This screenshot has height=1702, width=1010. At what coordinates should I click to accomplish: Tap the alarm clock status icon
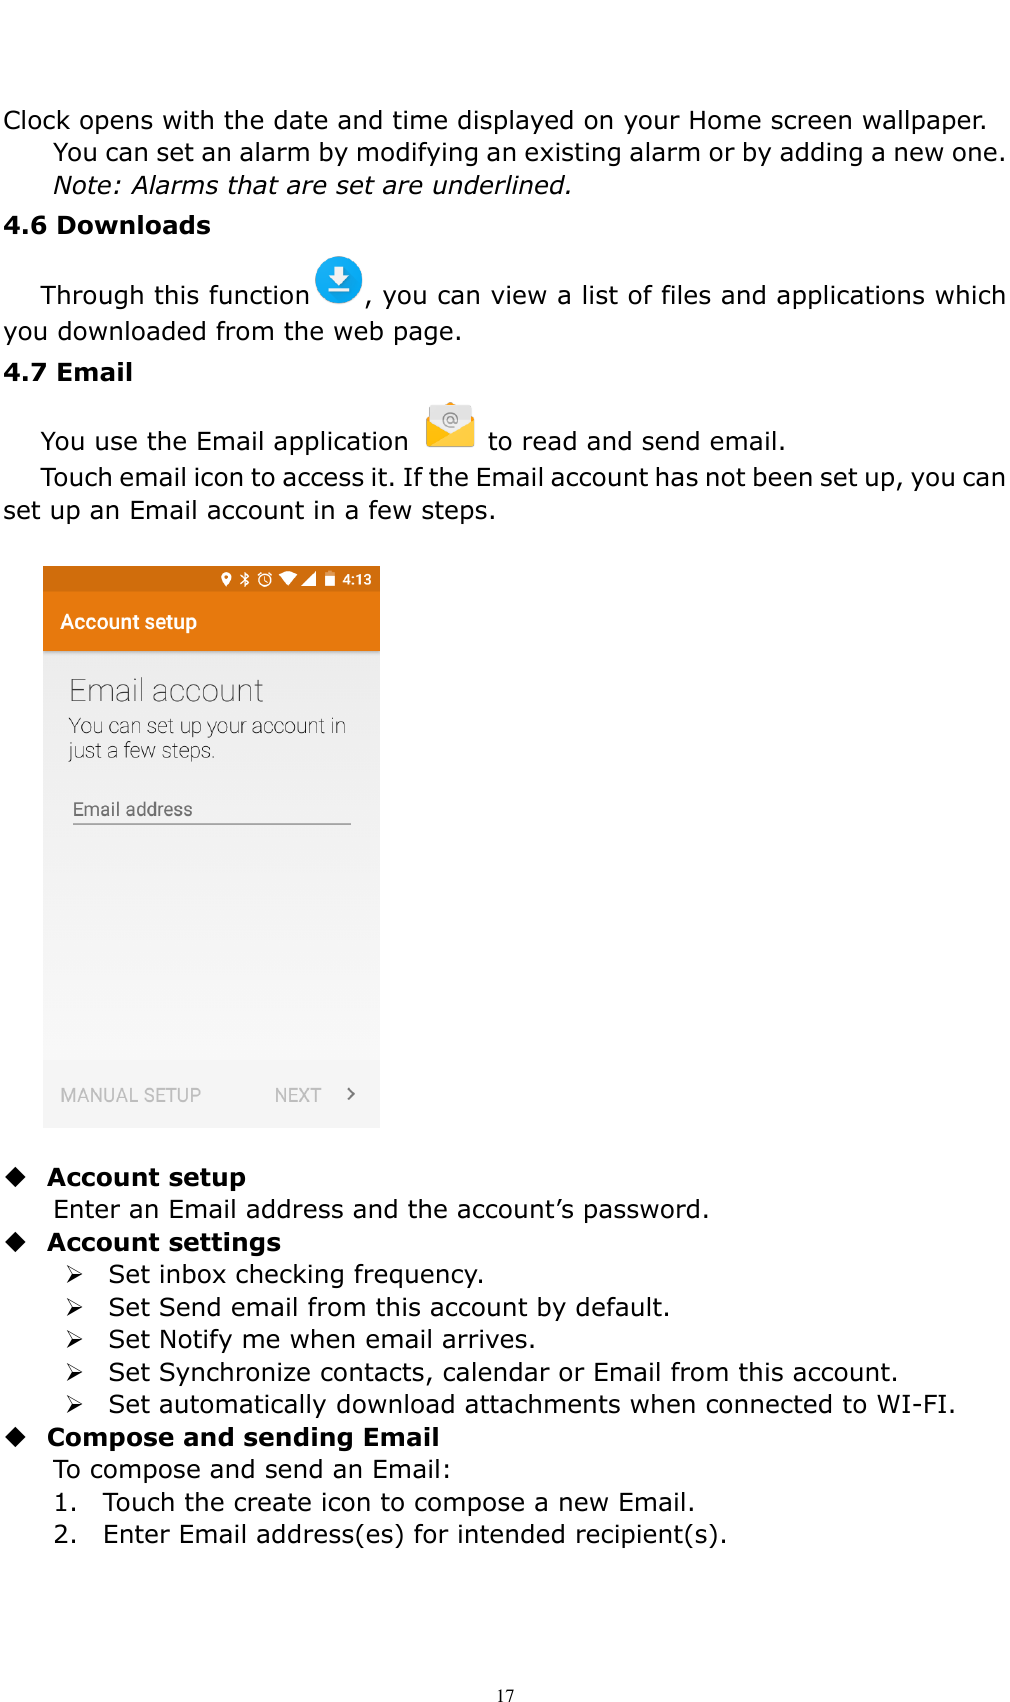pos(265,579)
